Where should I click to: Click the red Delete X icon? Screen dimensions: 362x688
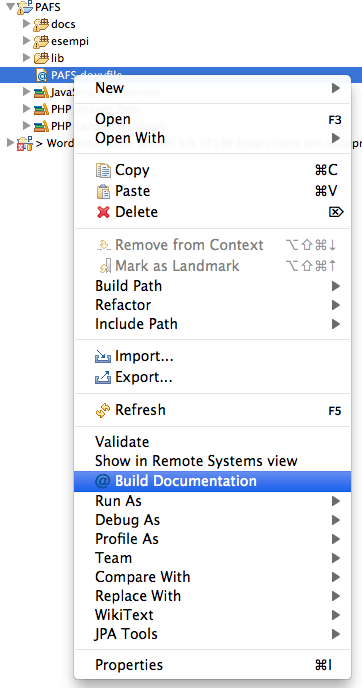point(103,212)
